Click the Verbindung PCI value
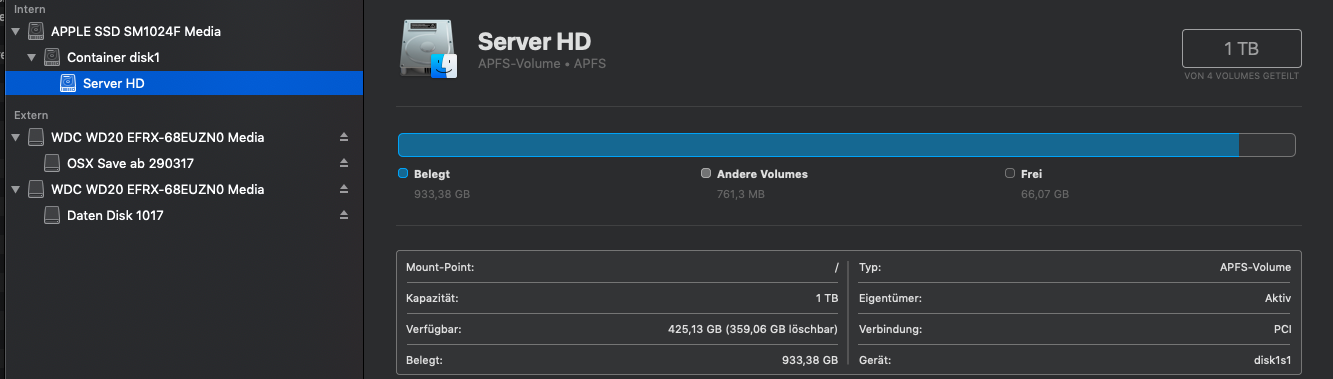The image size is (1333, 379). [1282, 329]
